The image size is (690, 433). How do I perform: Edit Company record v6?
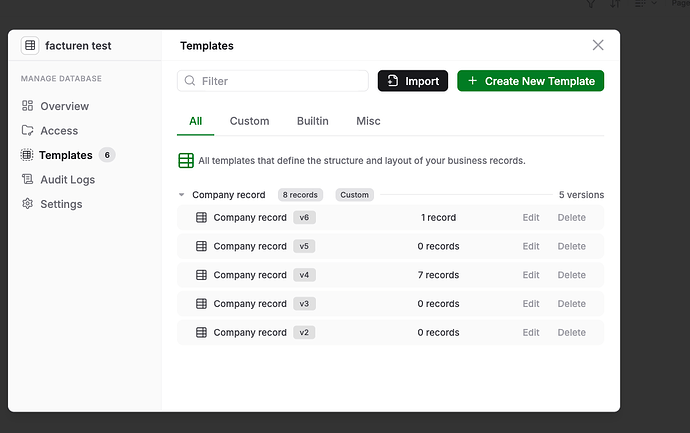coord(530,217)
